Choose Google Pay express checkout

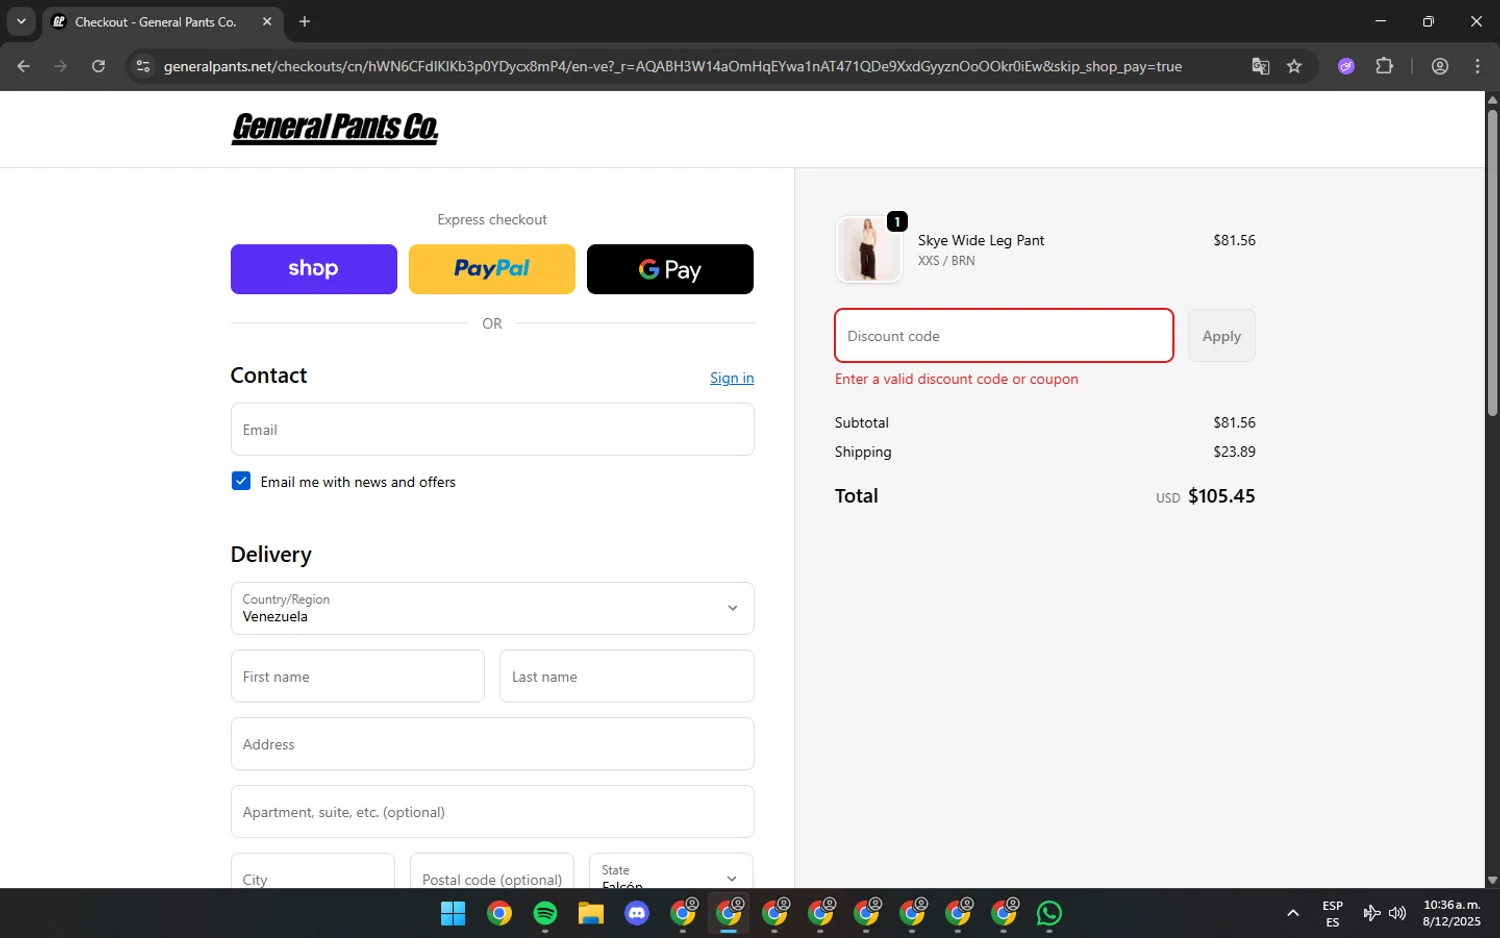670,269
